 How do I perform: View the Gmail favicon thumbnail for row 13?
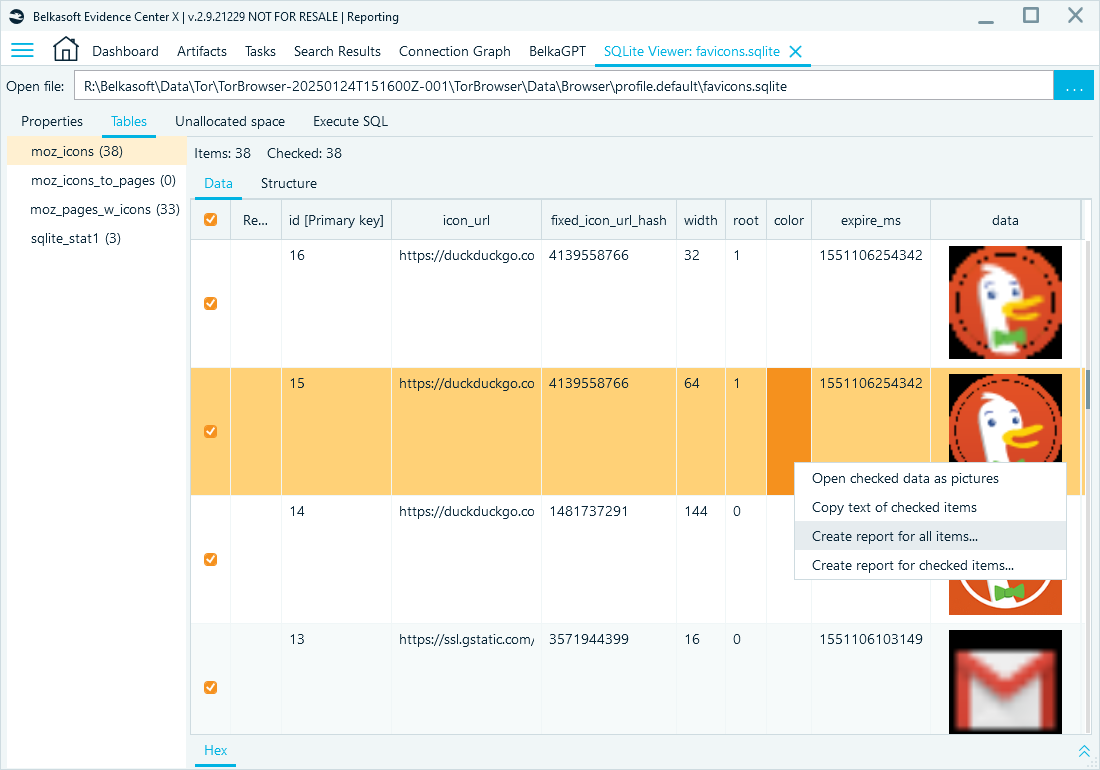pos(1005,682)
